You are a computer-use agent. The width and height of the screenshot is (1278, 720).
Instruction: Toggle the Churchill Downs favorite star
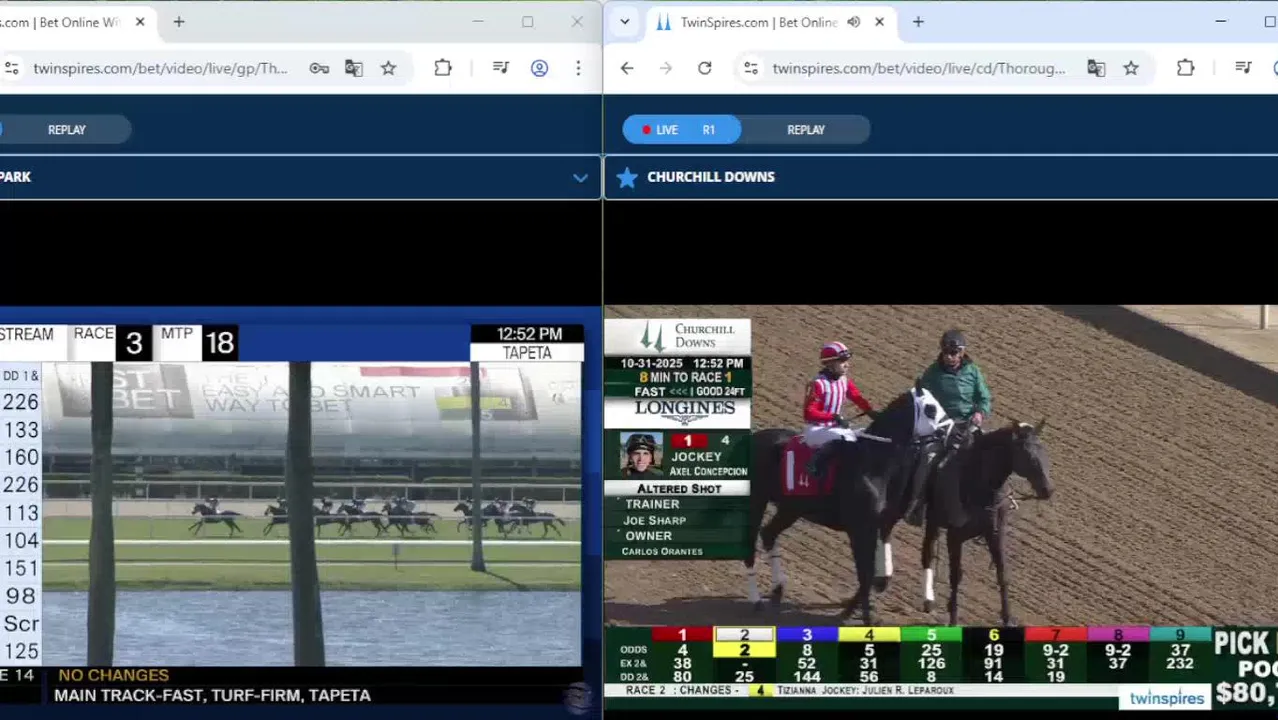tap(627, 177)
